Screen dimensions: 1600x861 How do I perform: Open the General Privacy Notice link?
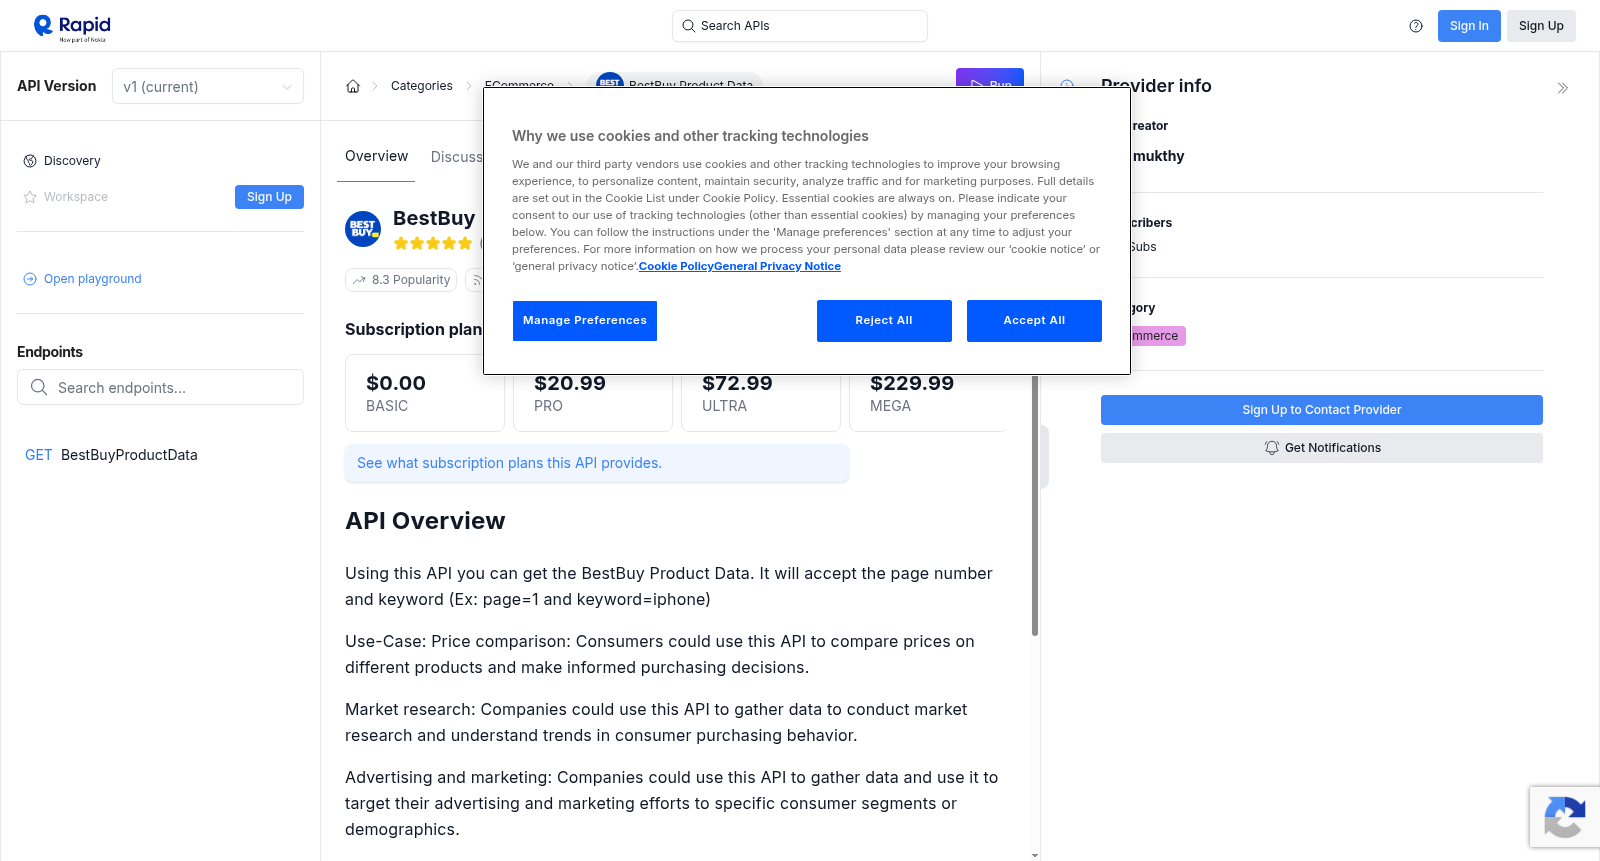coord(777,267)
